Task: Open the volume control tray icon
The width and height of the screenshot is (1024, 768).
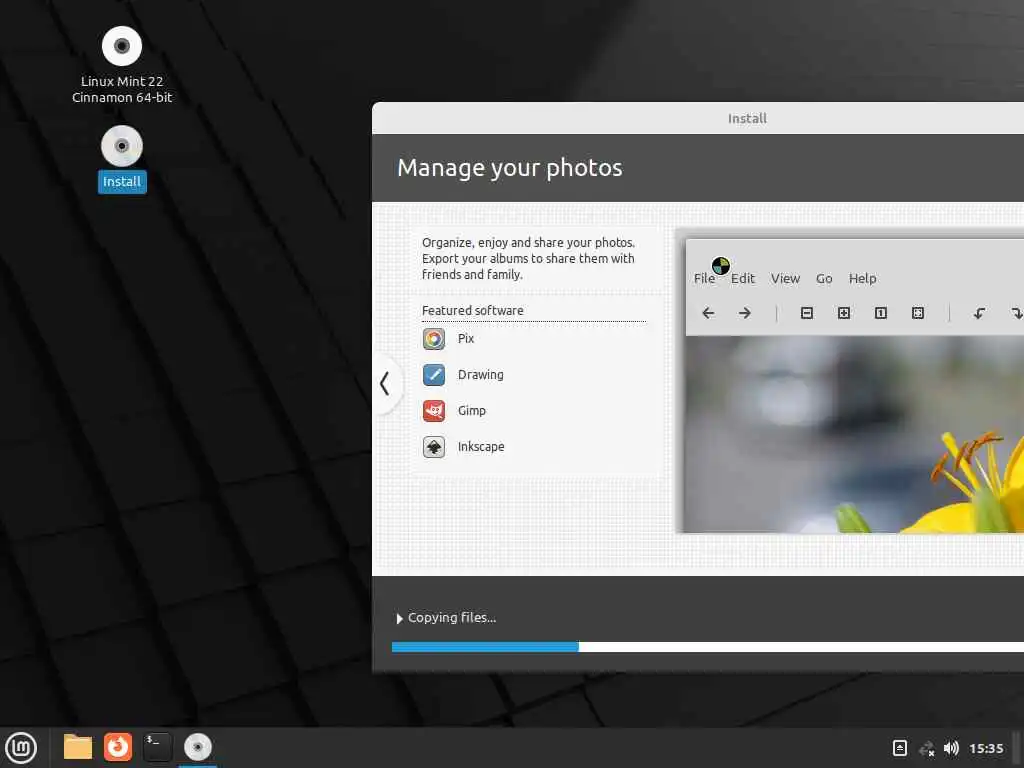Action: point(952,748)
